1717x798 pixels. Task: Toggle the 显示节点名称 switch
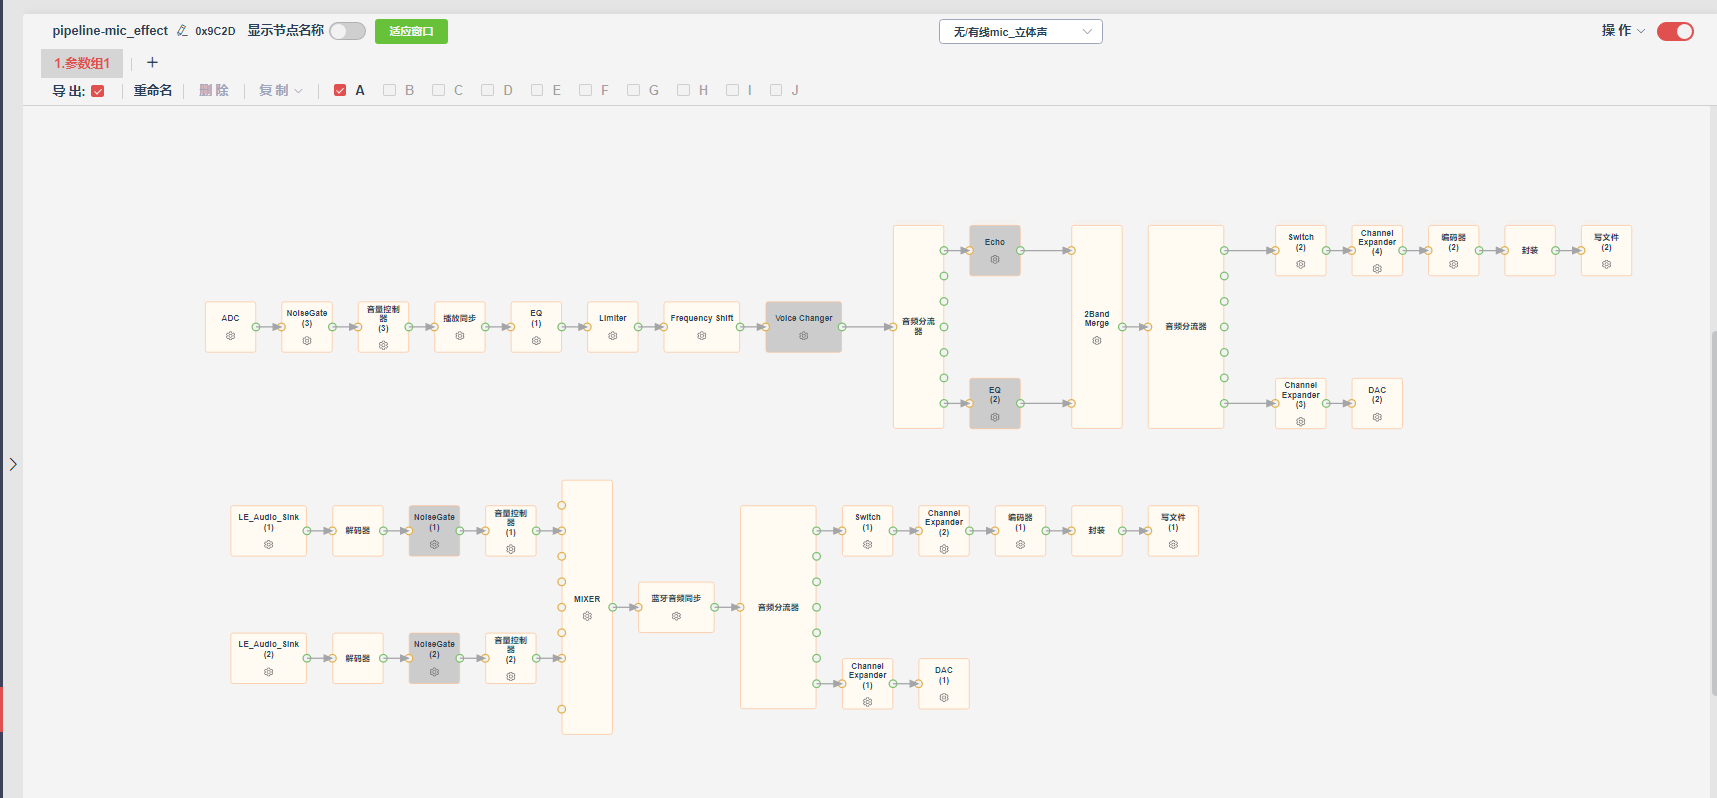(347, 31)
